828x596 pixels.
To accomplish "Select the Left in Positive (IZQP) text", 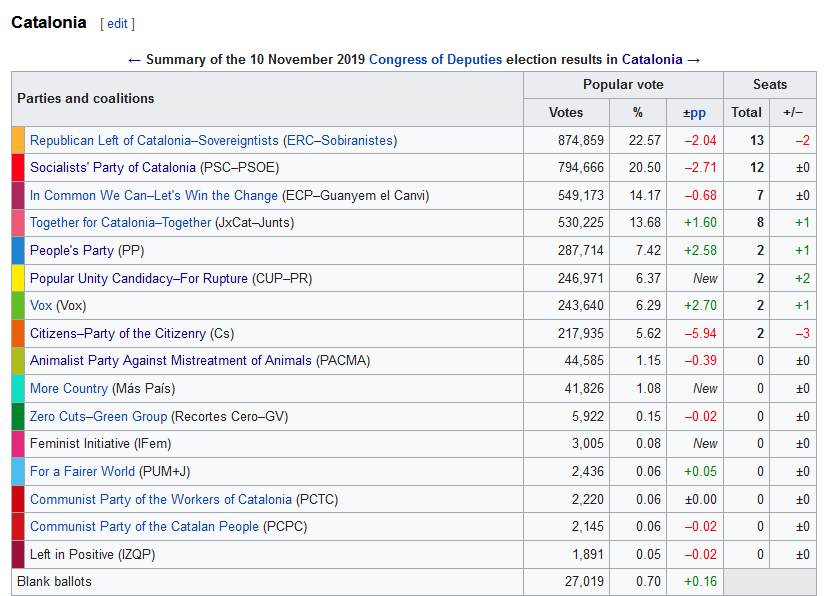I will point(92,554).
